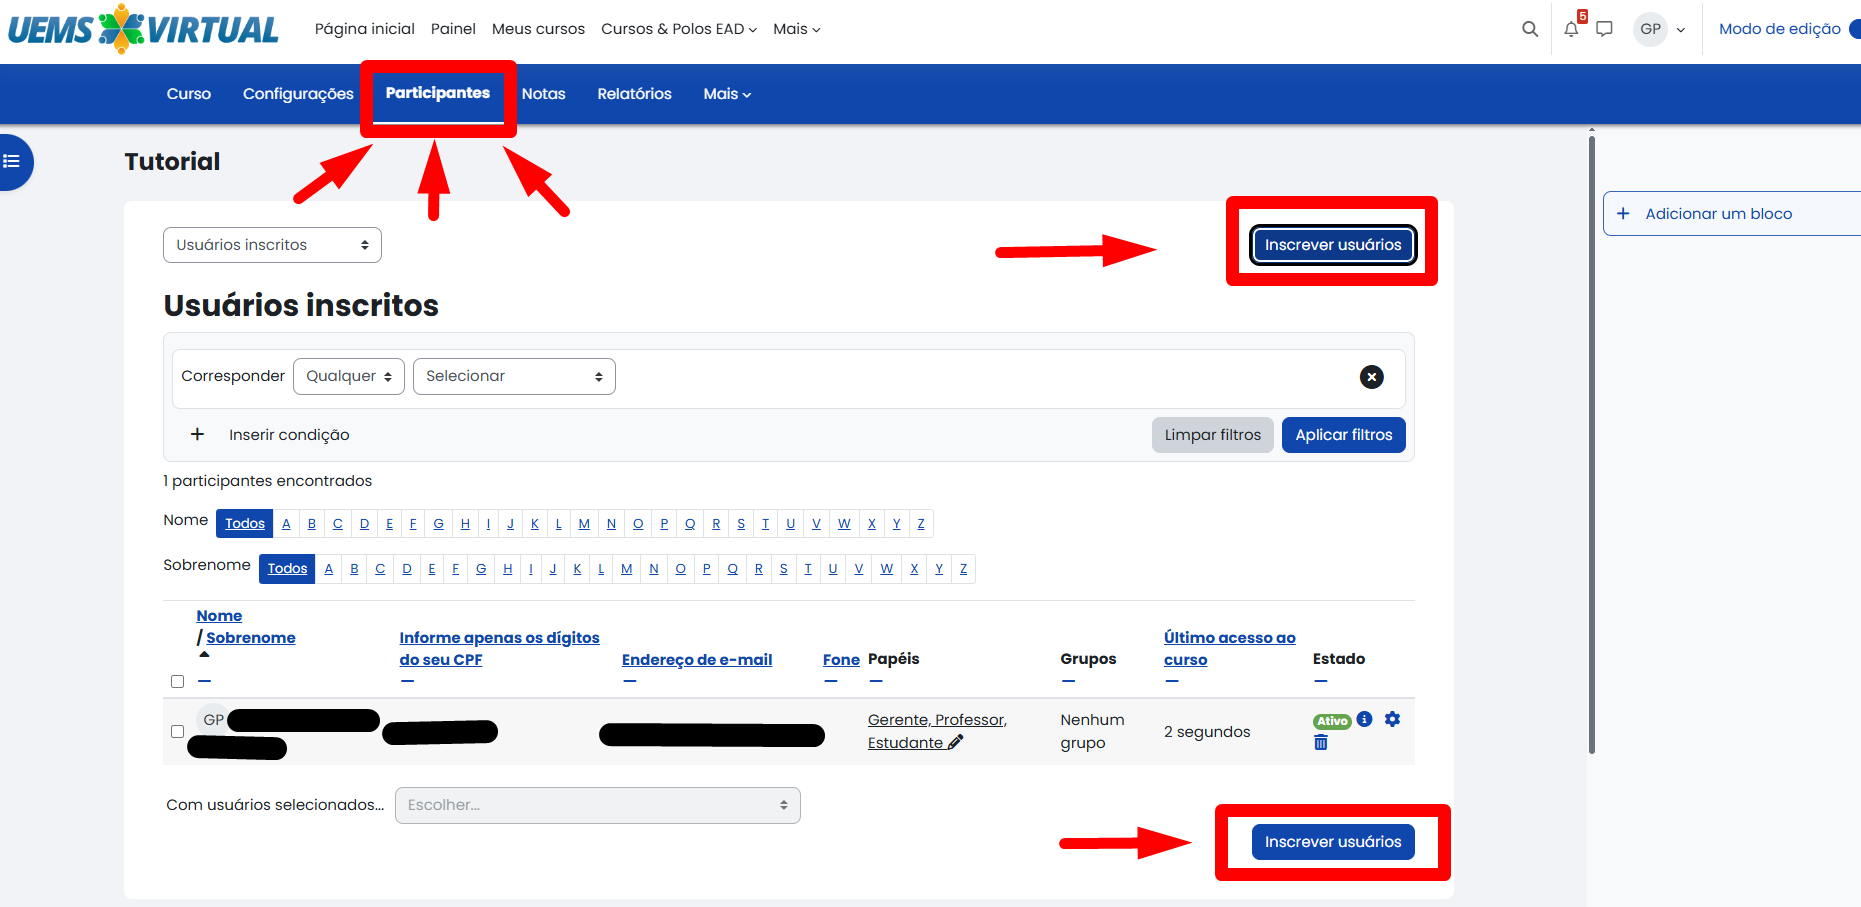Screen dimensions: 1861x907
Task: Click the search magnifier icon
Action: pyautogui.click(x=1529, y=29)
